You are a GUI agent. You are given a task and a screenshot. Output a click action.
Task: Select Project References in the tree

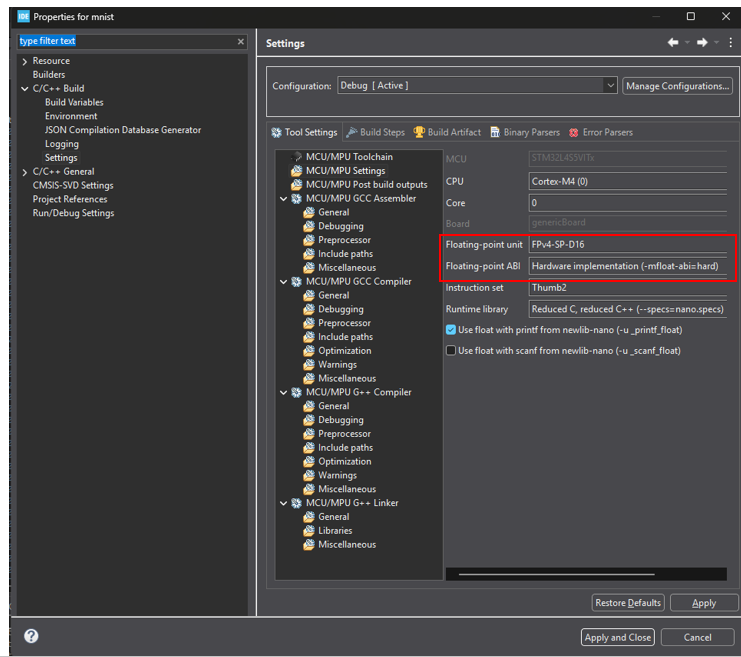click(70, 199)
